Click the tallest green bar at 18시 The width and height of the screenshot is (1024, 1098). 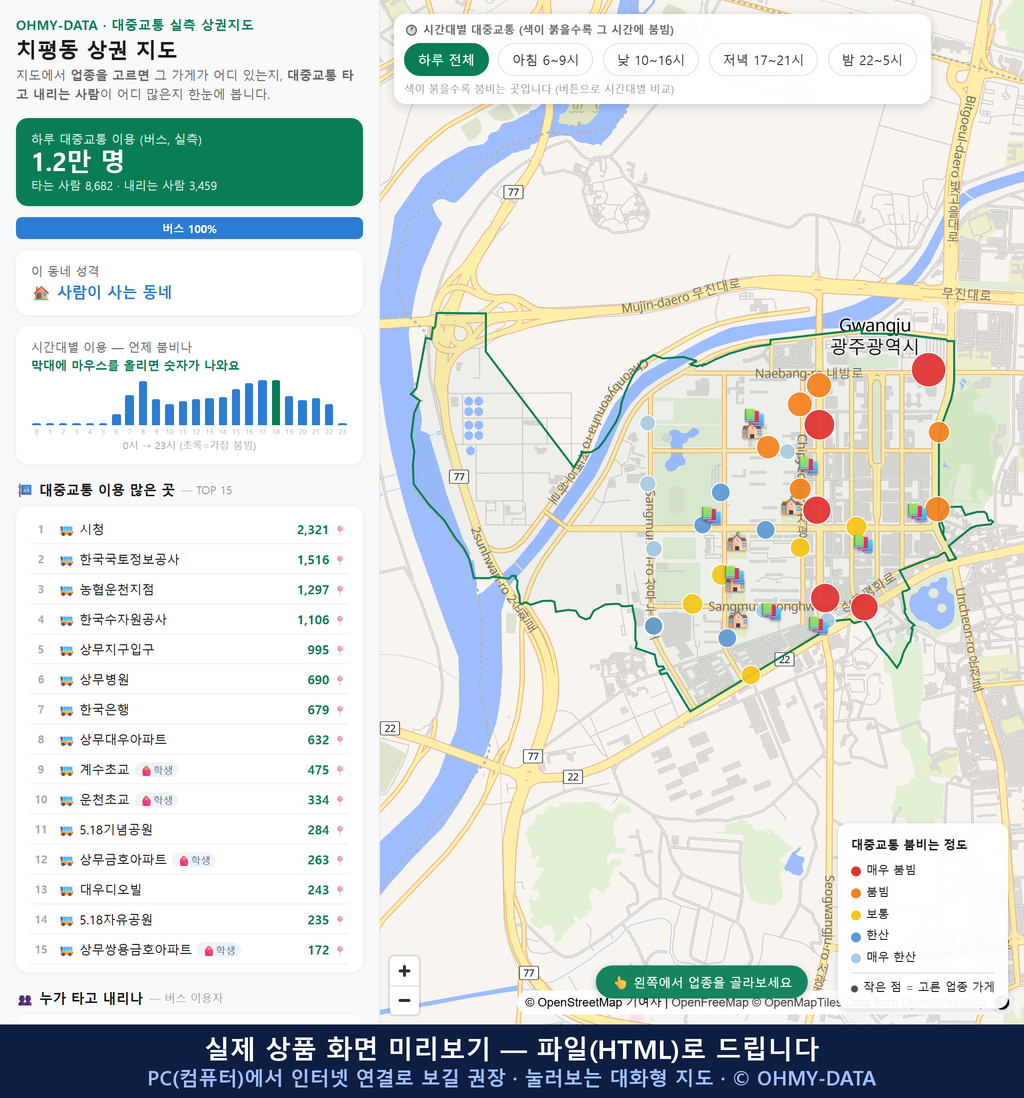click(x=276, y=403)
